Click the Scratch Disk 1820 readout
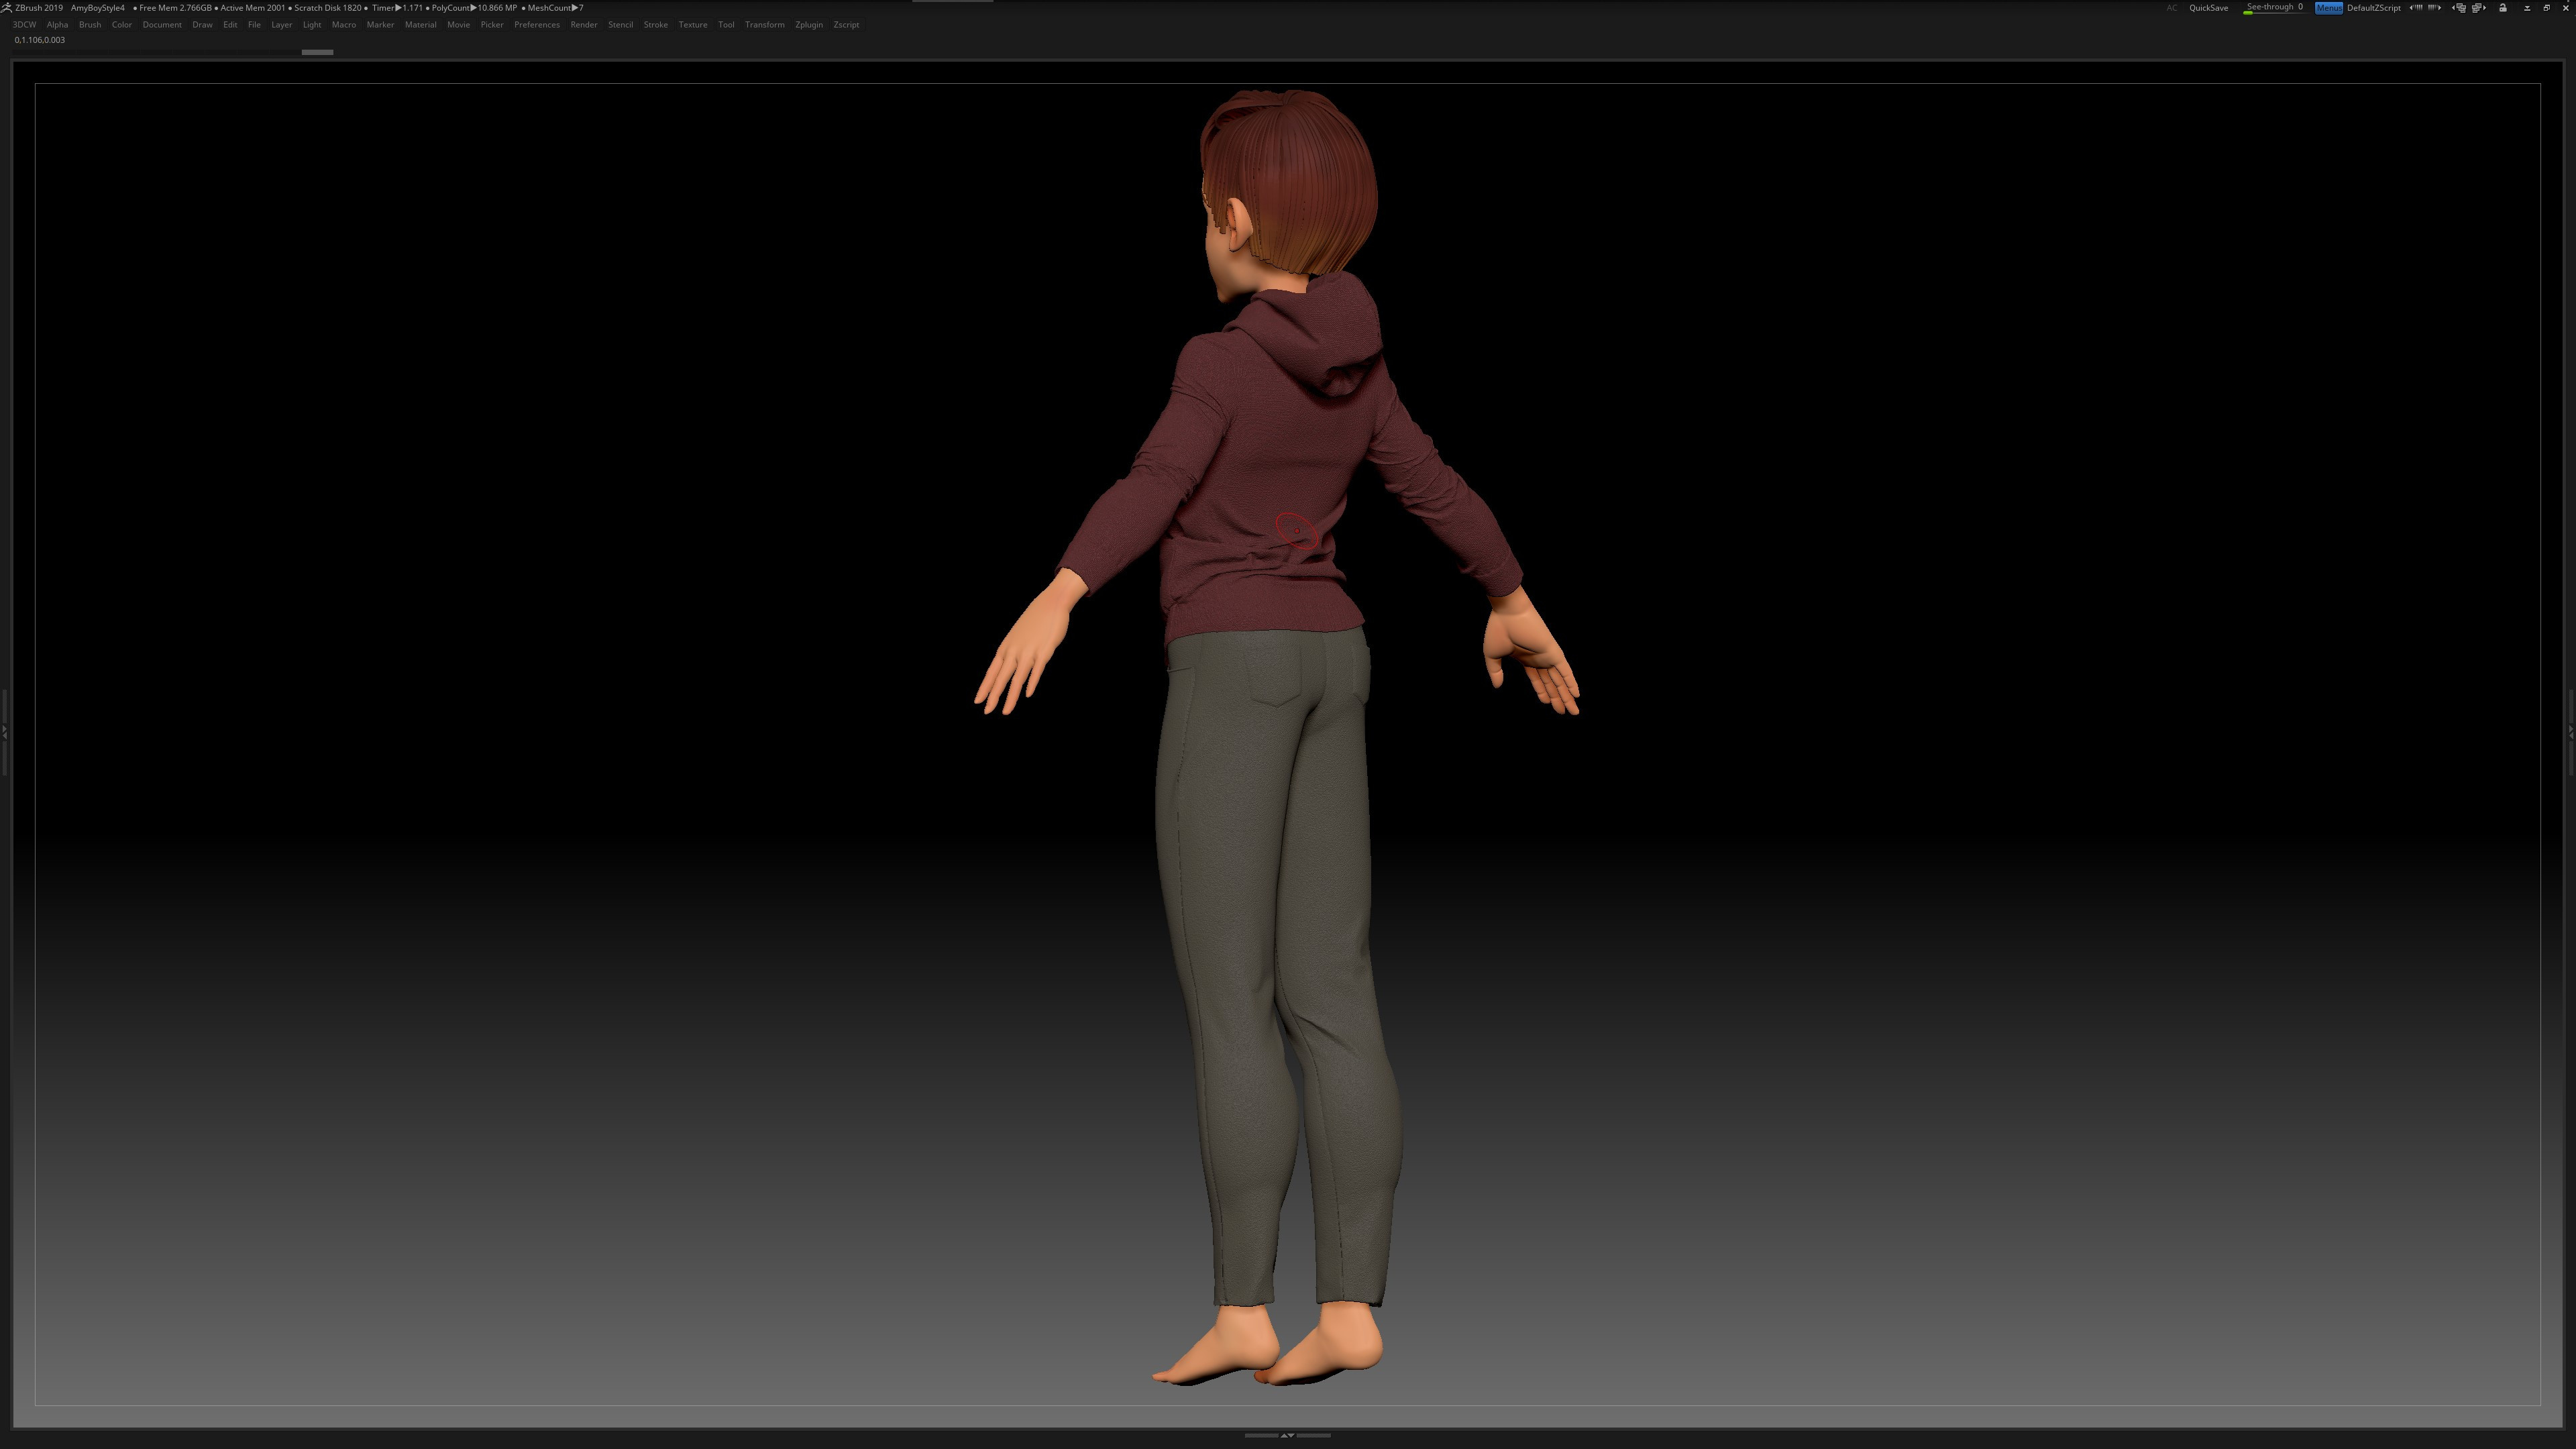 [x=327, y=8]
